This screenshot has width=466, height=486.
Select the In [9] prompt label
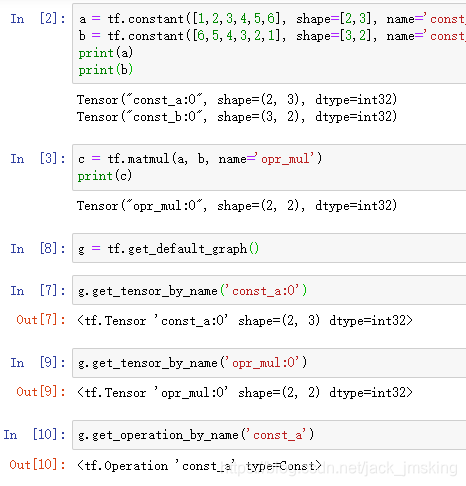click(x=38, y=363)
